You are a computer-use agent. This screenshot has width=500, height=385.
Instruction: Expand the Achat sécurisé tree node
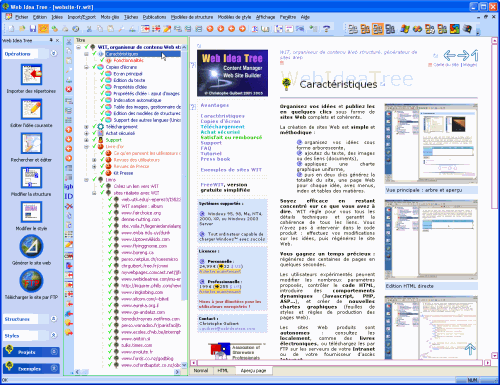(x=86, y=133)
